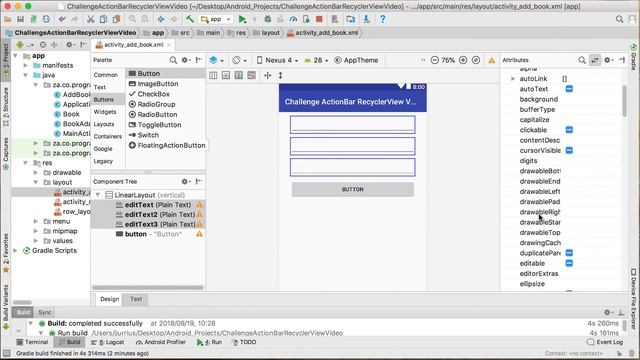Toggle the duplicateParentState attribute checkbox

tap(569, 253)
